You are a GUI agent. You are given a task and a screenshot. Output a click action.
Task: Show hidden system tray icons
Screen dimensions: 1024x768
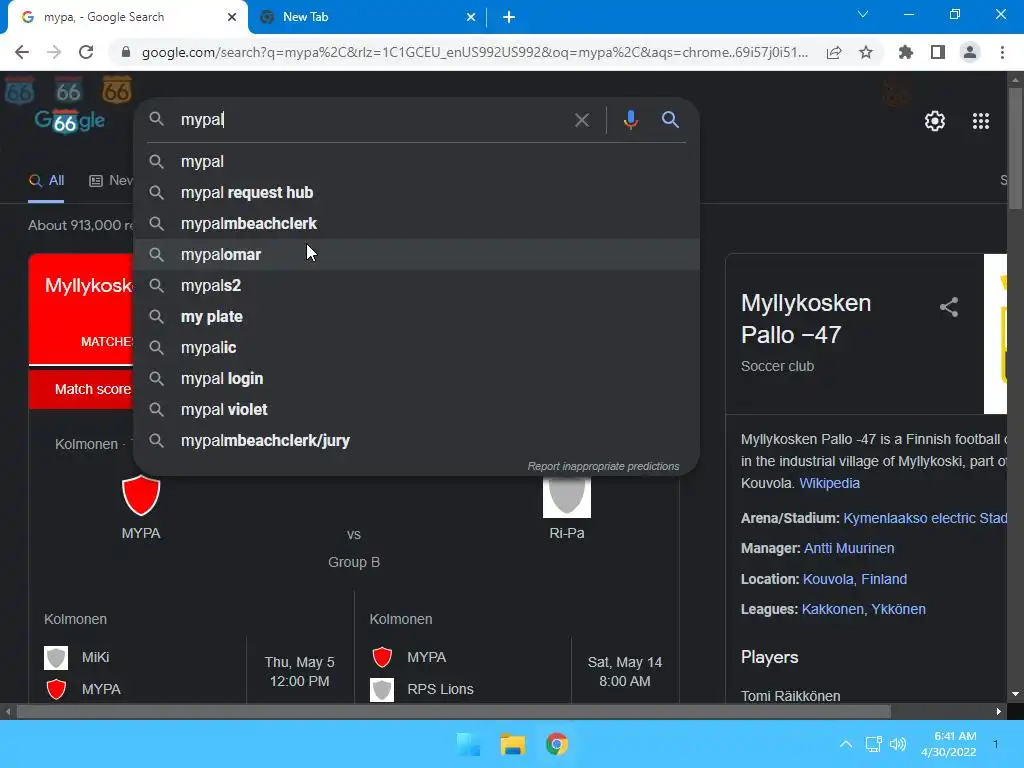[846, 744]
